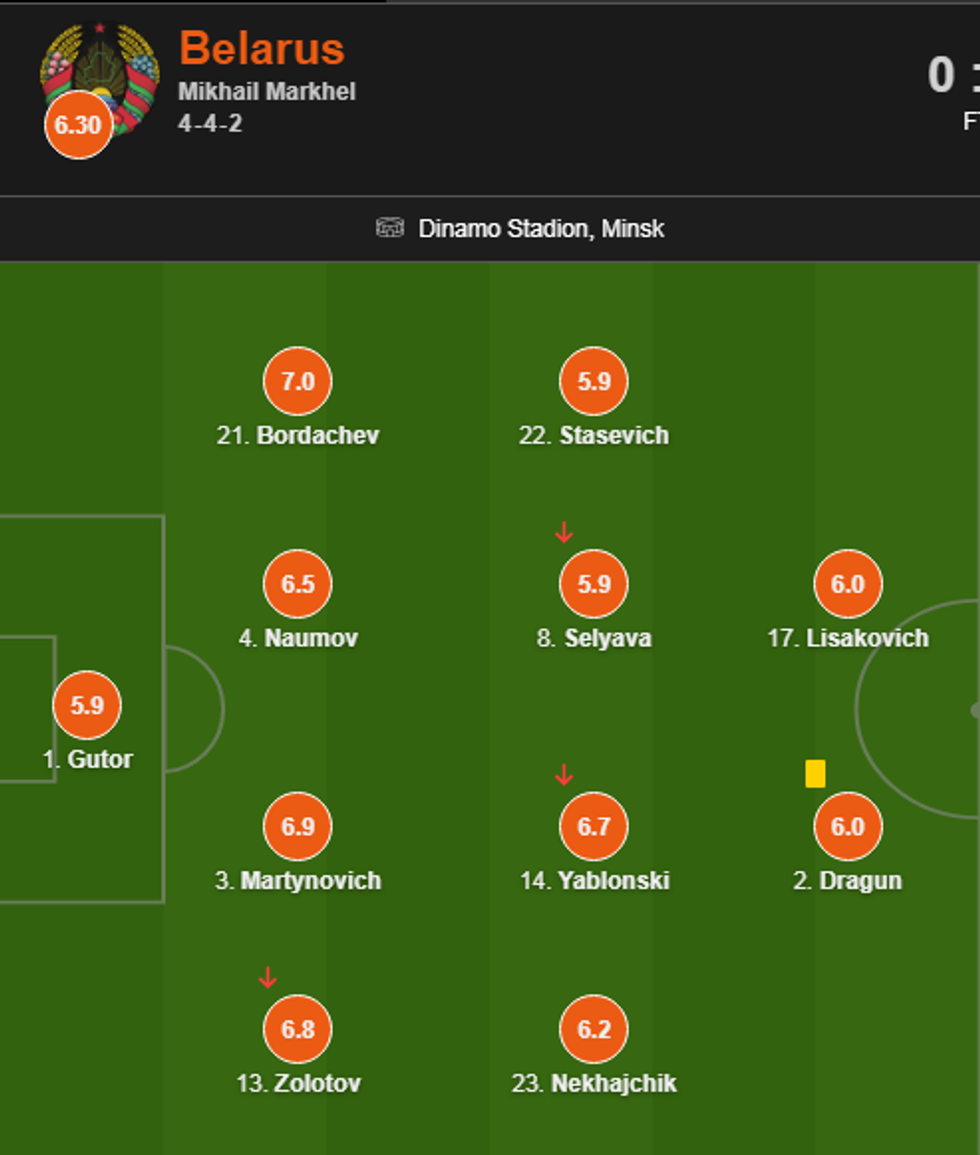
Task: Click the stadium icon beside Dinamo Stadion
Action: coord(389,228)
